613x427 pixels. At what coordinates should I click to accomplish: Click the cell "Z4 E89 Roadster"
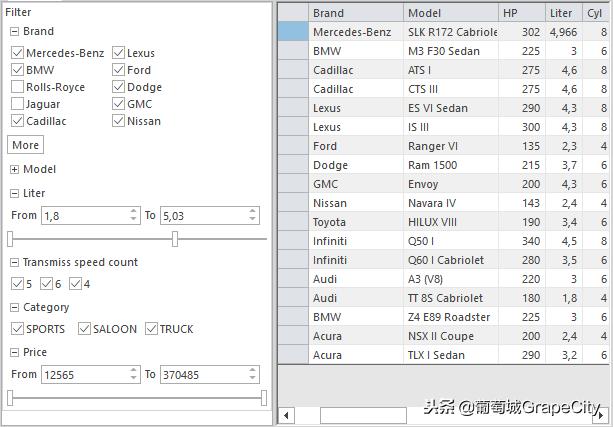[451, 317]
